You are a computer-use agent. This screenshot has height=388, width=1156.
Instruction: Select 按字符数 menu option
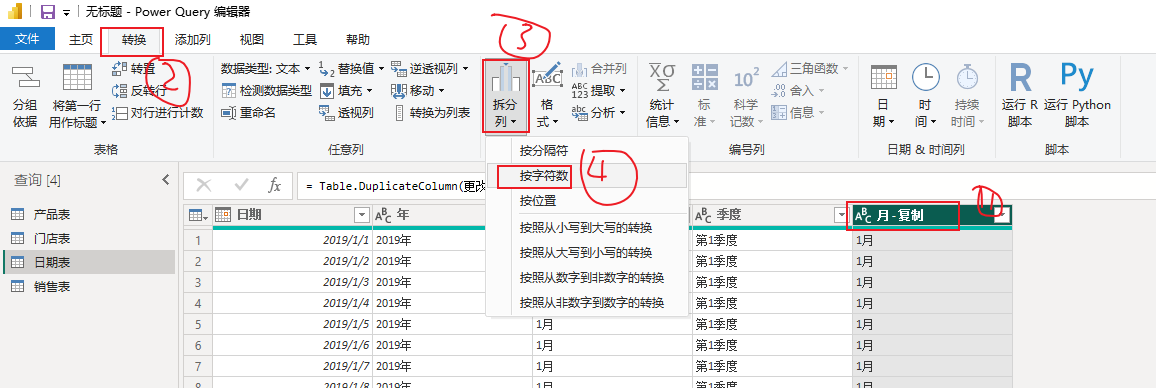(x=587, y=176)
